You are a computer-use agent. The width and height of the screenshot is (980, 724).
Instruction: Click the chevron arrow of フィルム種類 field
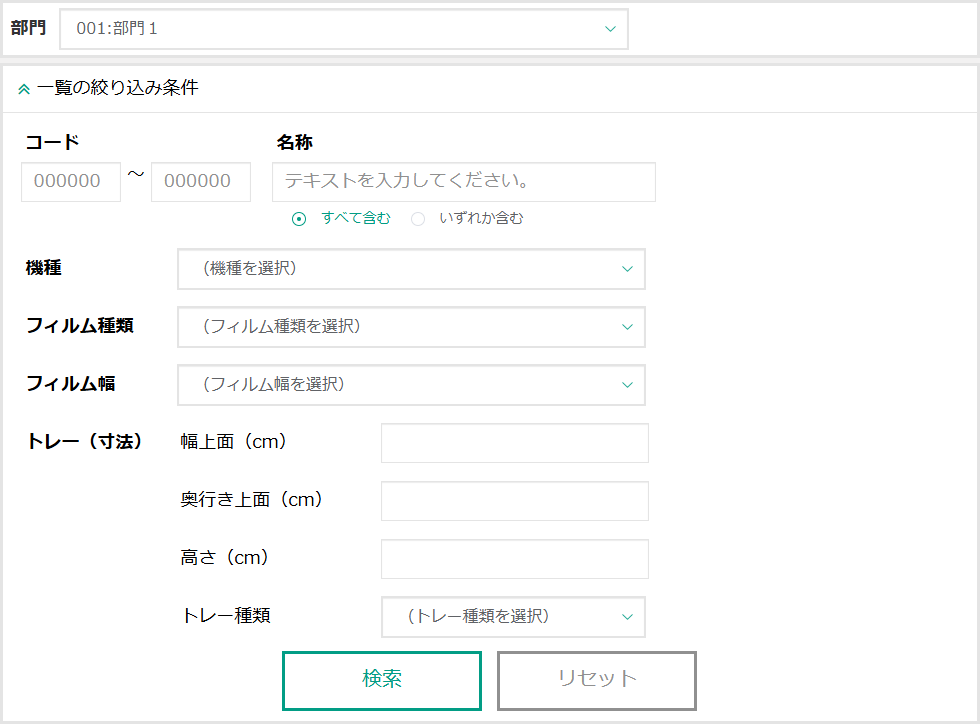[x=627, y=327]
